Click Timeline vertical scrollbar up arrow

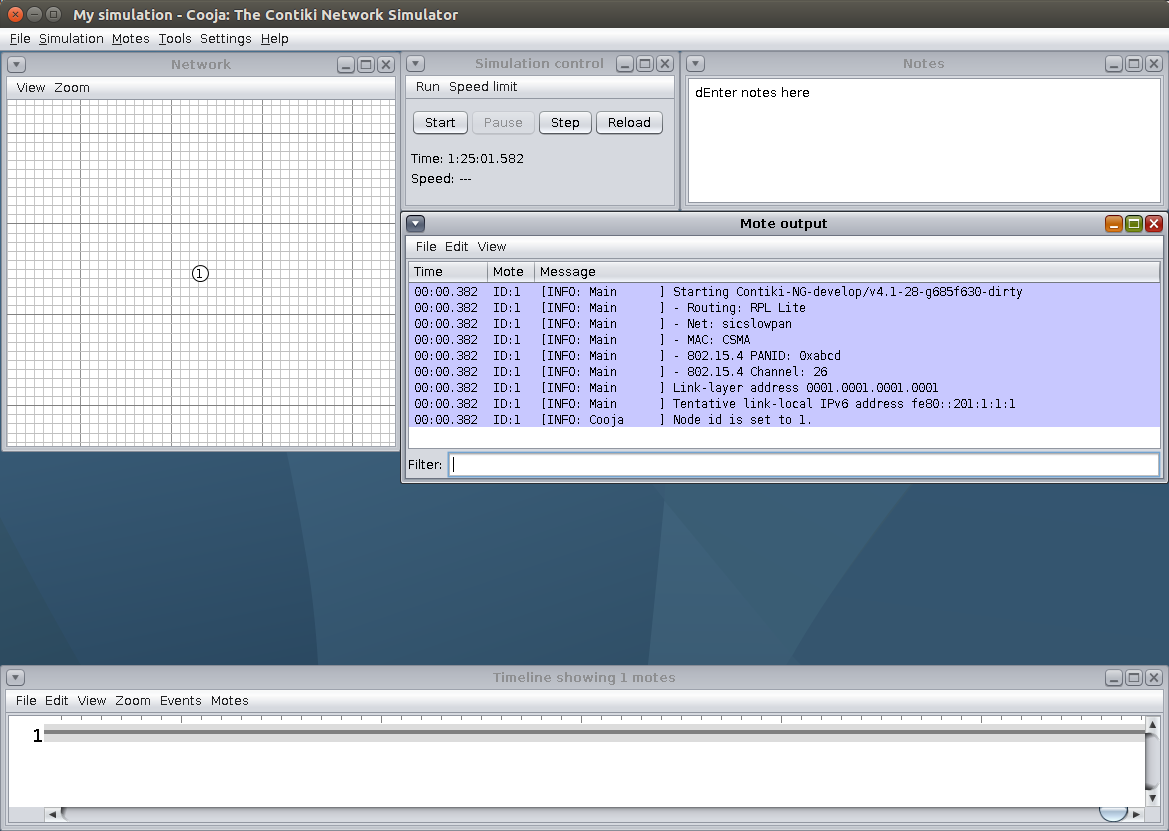point(1153,724)
